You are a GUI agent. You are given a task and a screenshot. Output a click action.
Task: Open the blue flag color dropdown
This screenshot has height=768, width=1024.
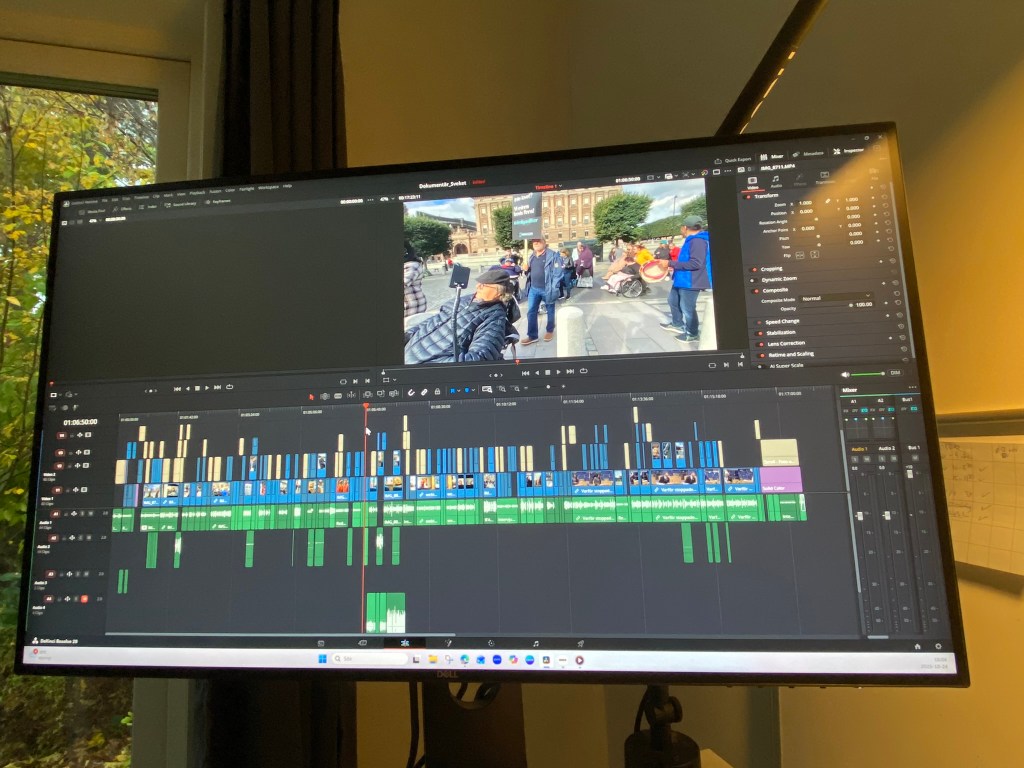tap(456, 391)
